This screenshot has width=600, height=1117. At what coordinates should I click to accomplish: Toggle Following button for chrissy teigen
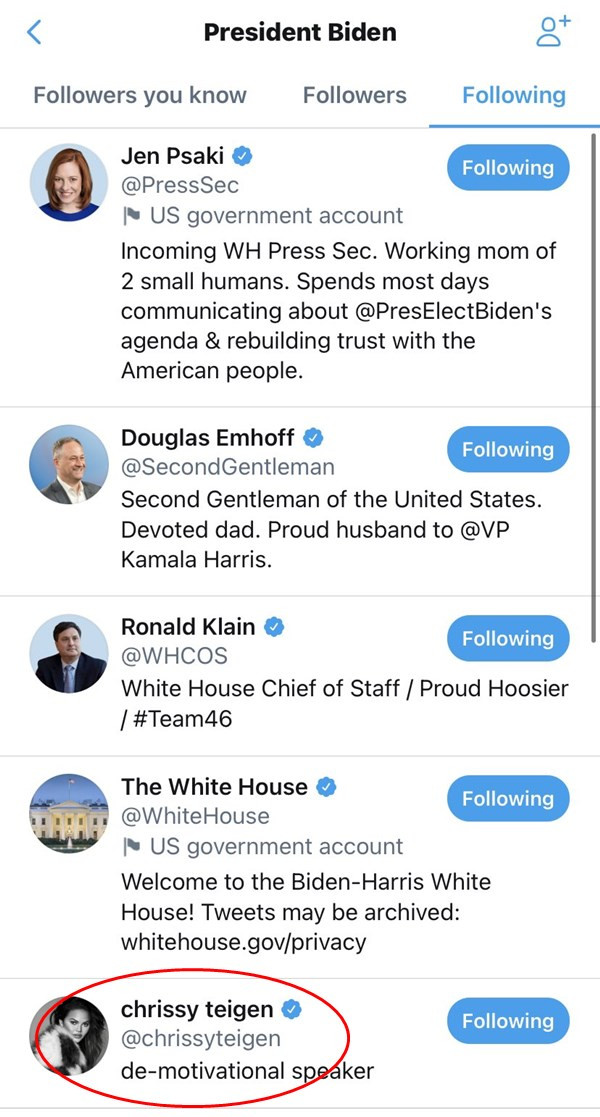click(508, 1021)
